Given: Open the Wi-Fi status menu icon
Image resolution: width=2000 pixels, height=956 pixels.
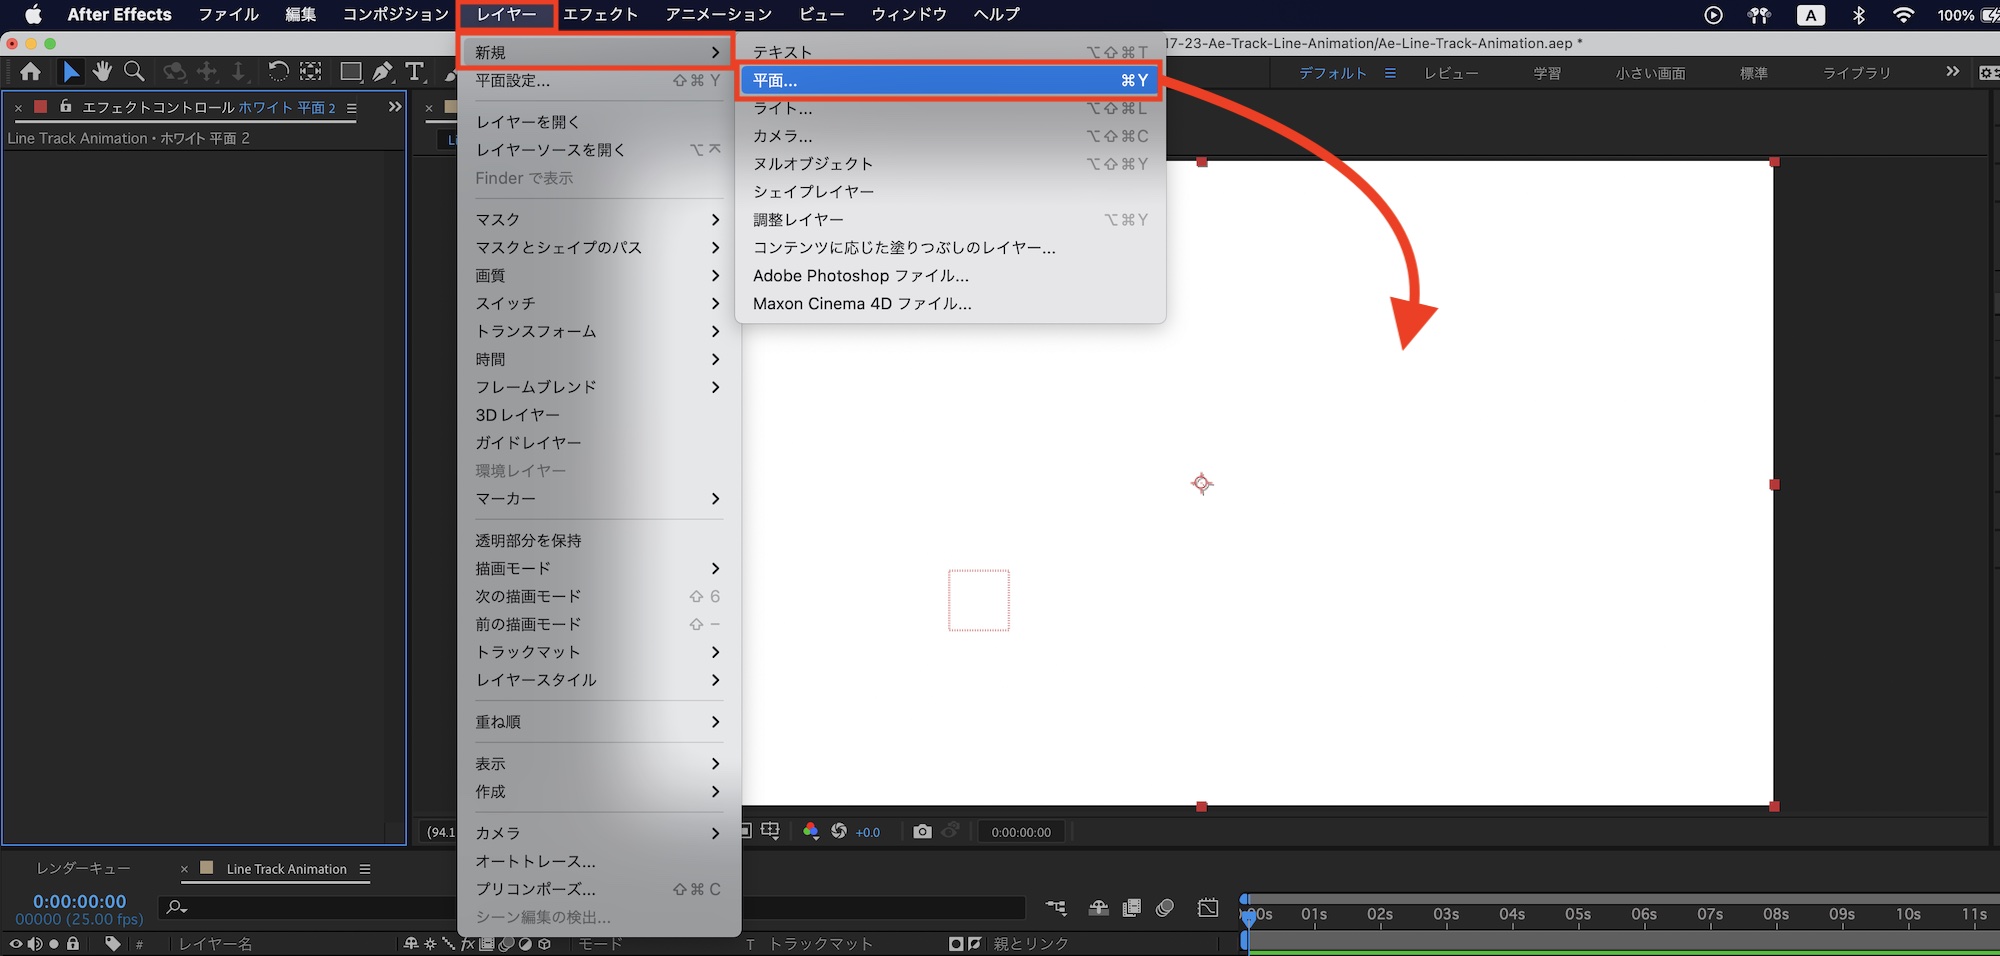Looking at the screenshot, I should tap(1904, 15).
